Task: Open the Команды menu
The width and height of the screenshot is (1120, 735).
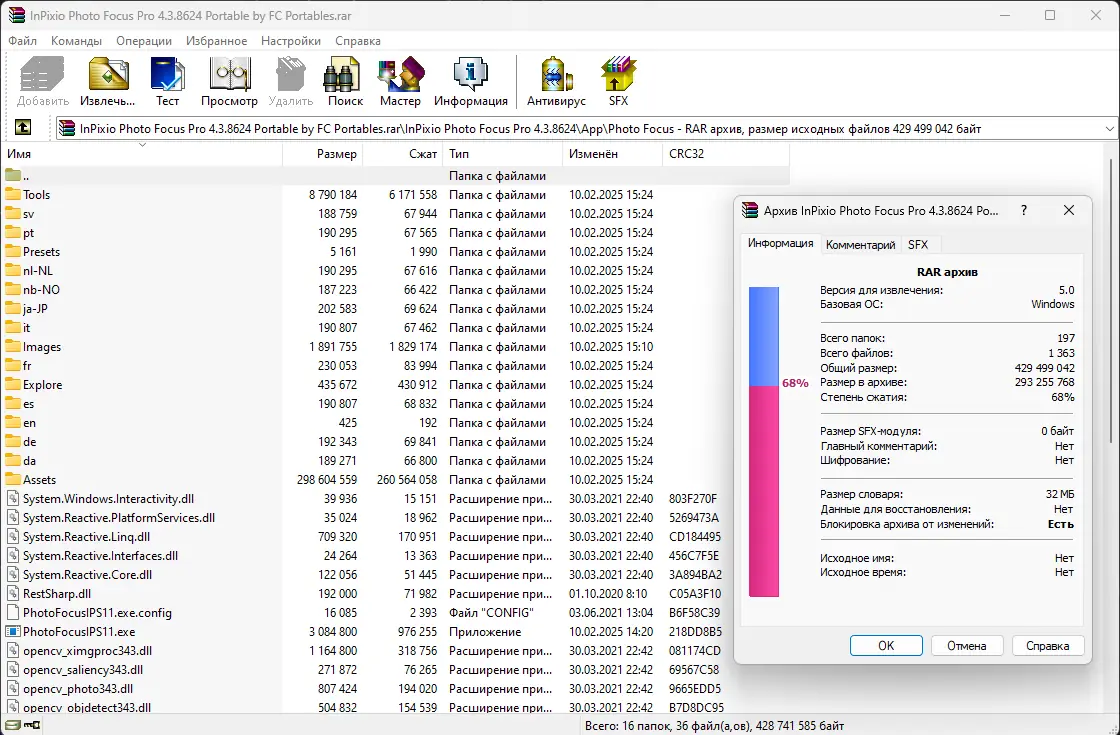Action: [76, 41]
